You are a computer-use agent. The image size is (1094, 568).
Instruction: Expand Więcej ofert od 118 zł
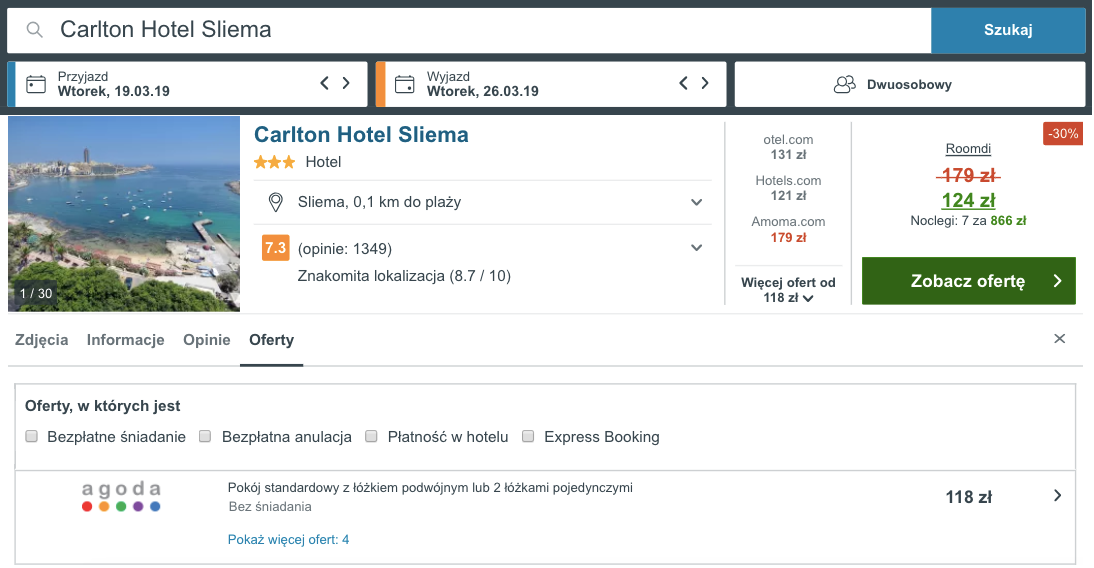pos(788,290)
